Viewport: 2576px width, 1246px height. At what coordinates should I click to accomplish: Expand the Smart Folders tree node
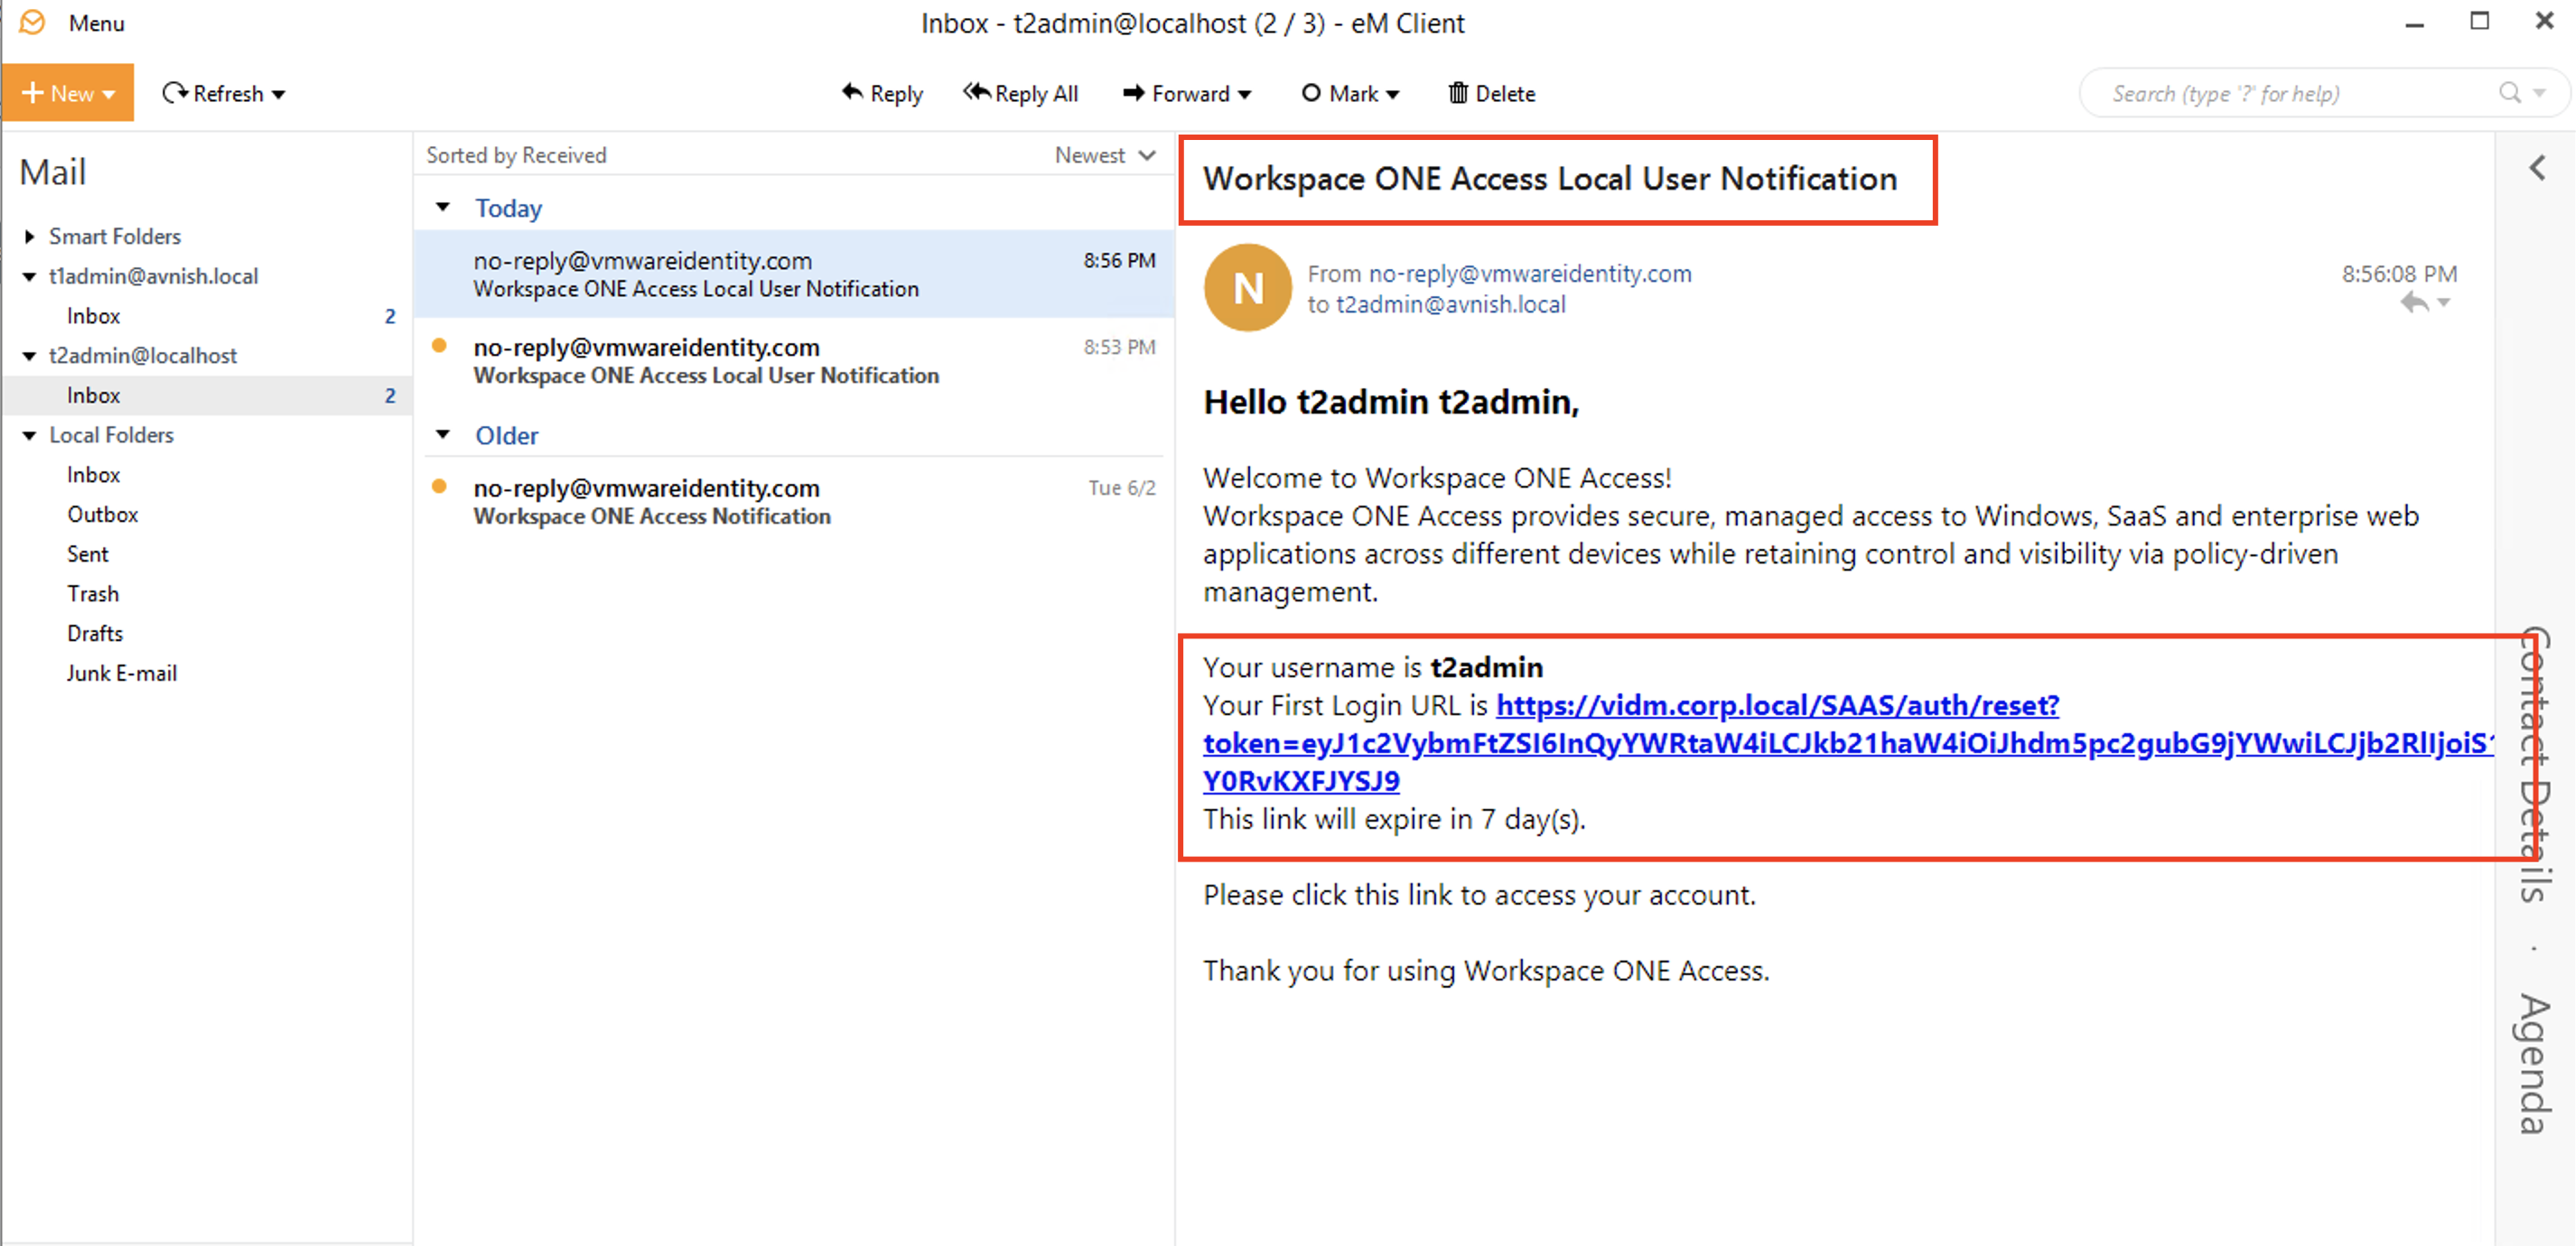point(29,236)
